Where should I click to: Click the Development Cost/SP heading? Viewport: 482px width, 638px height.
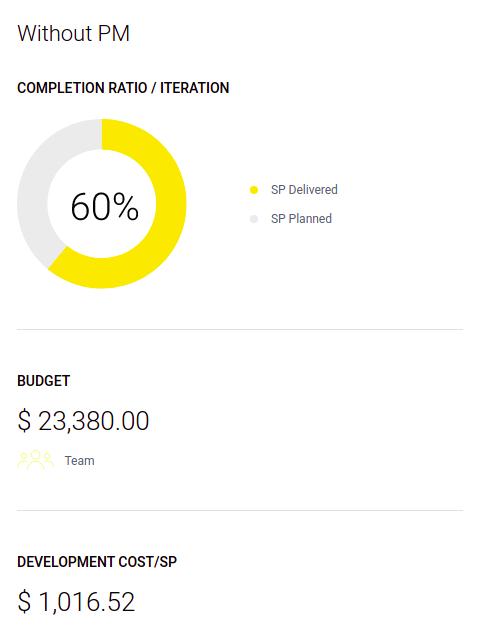click(x=97, y=562)
